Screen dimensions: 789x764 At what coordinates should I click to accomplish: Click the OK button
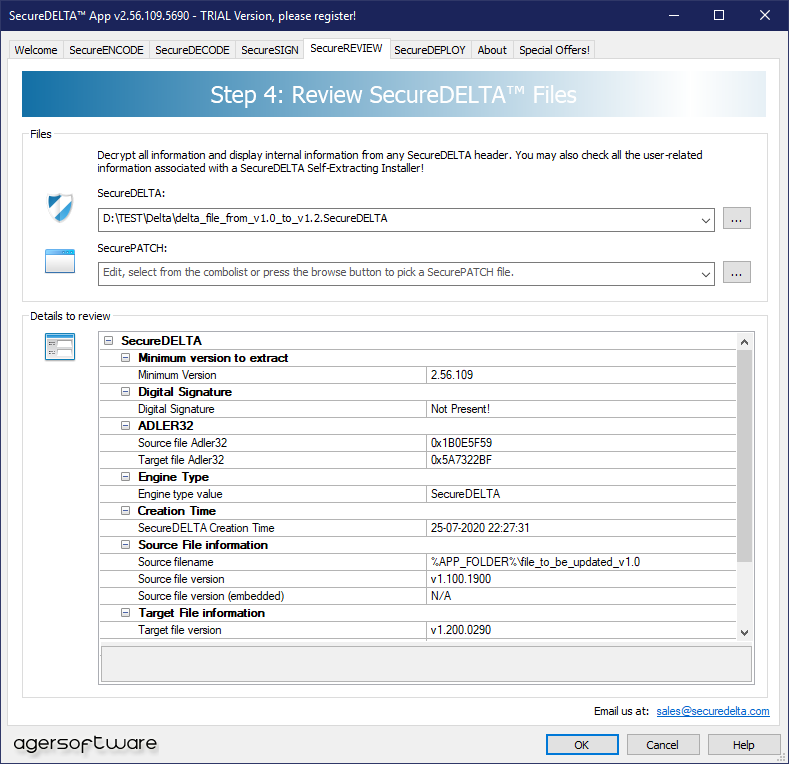point(582,744)
